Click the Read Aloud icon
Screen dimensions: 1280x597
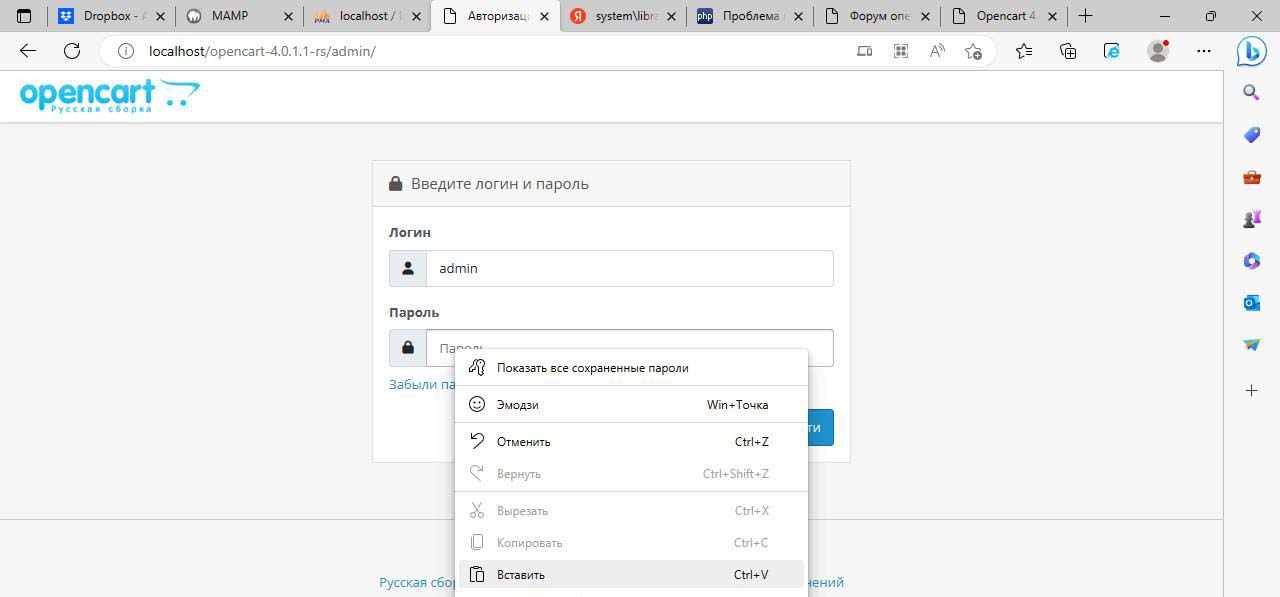(937, 51)
